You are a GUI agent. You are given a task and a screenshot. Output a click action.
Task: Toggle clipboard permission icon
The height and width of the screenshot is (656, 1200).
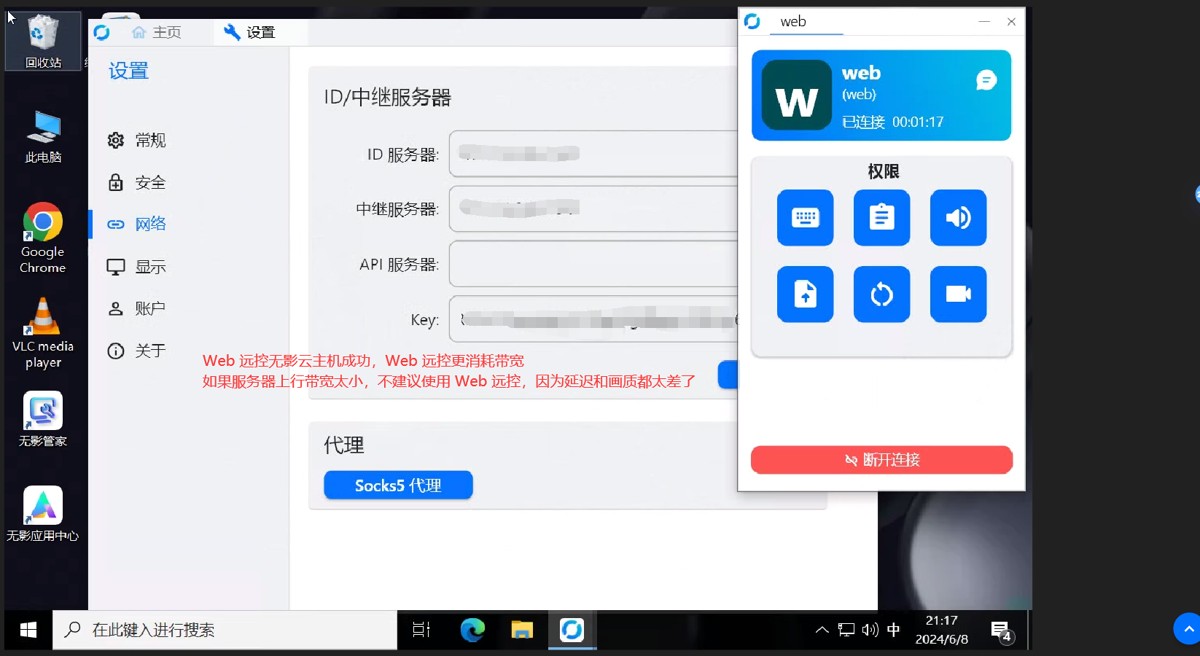pos(881,218)
